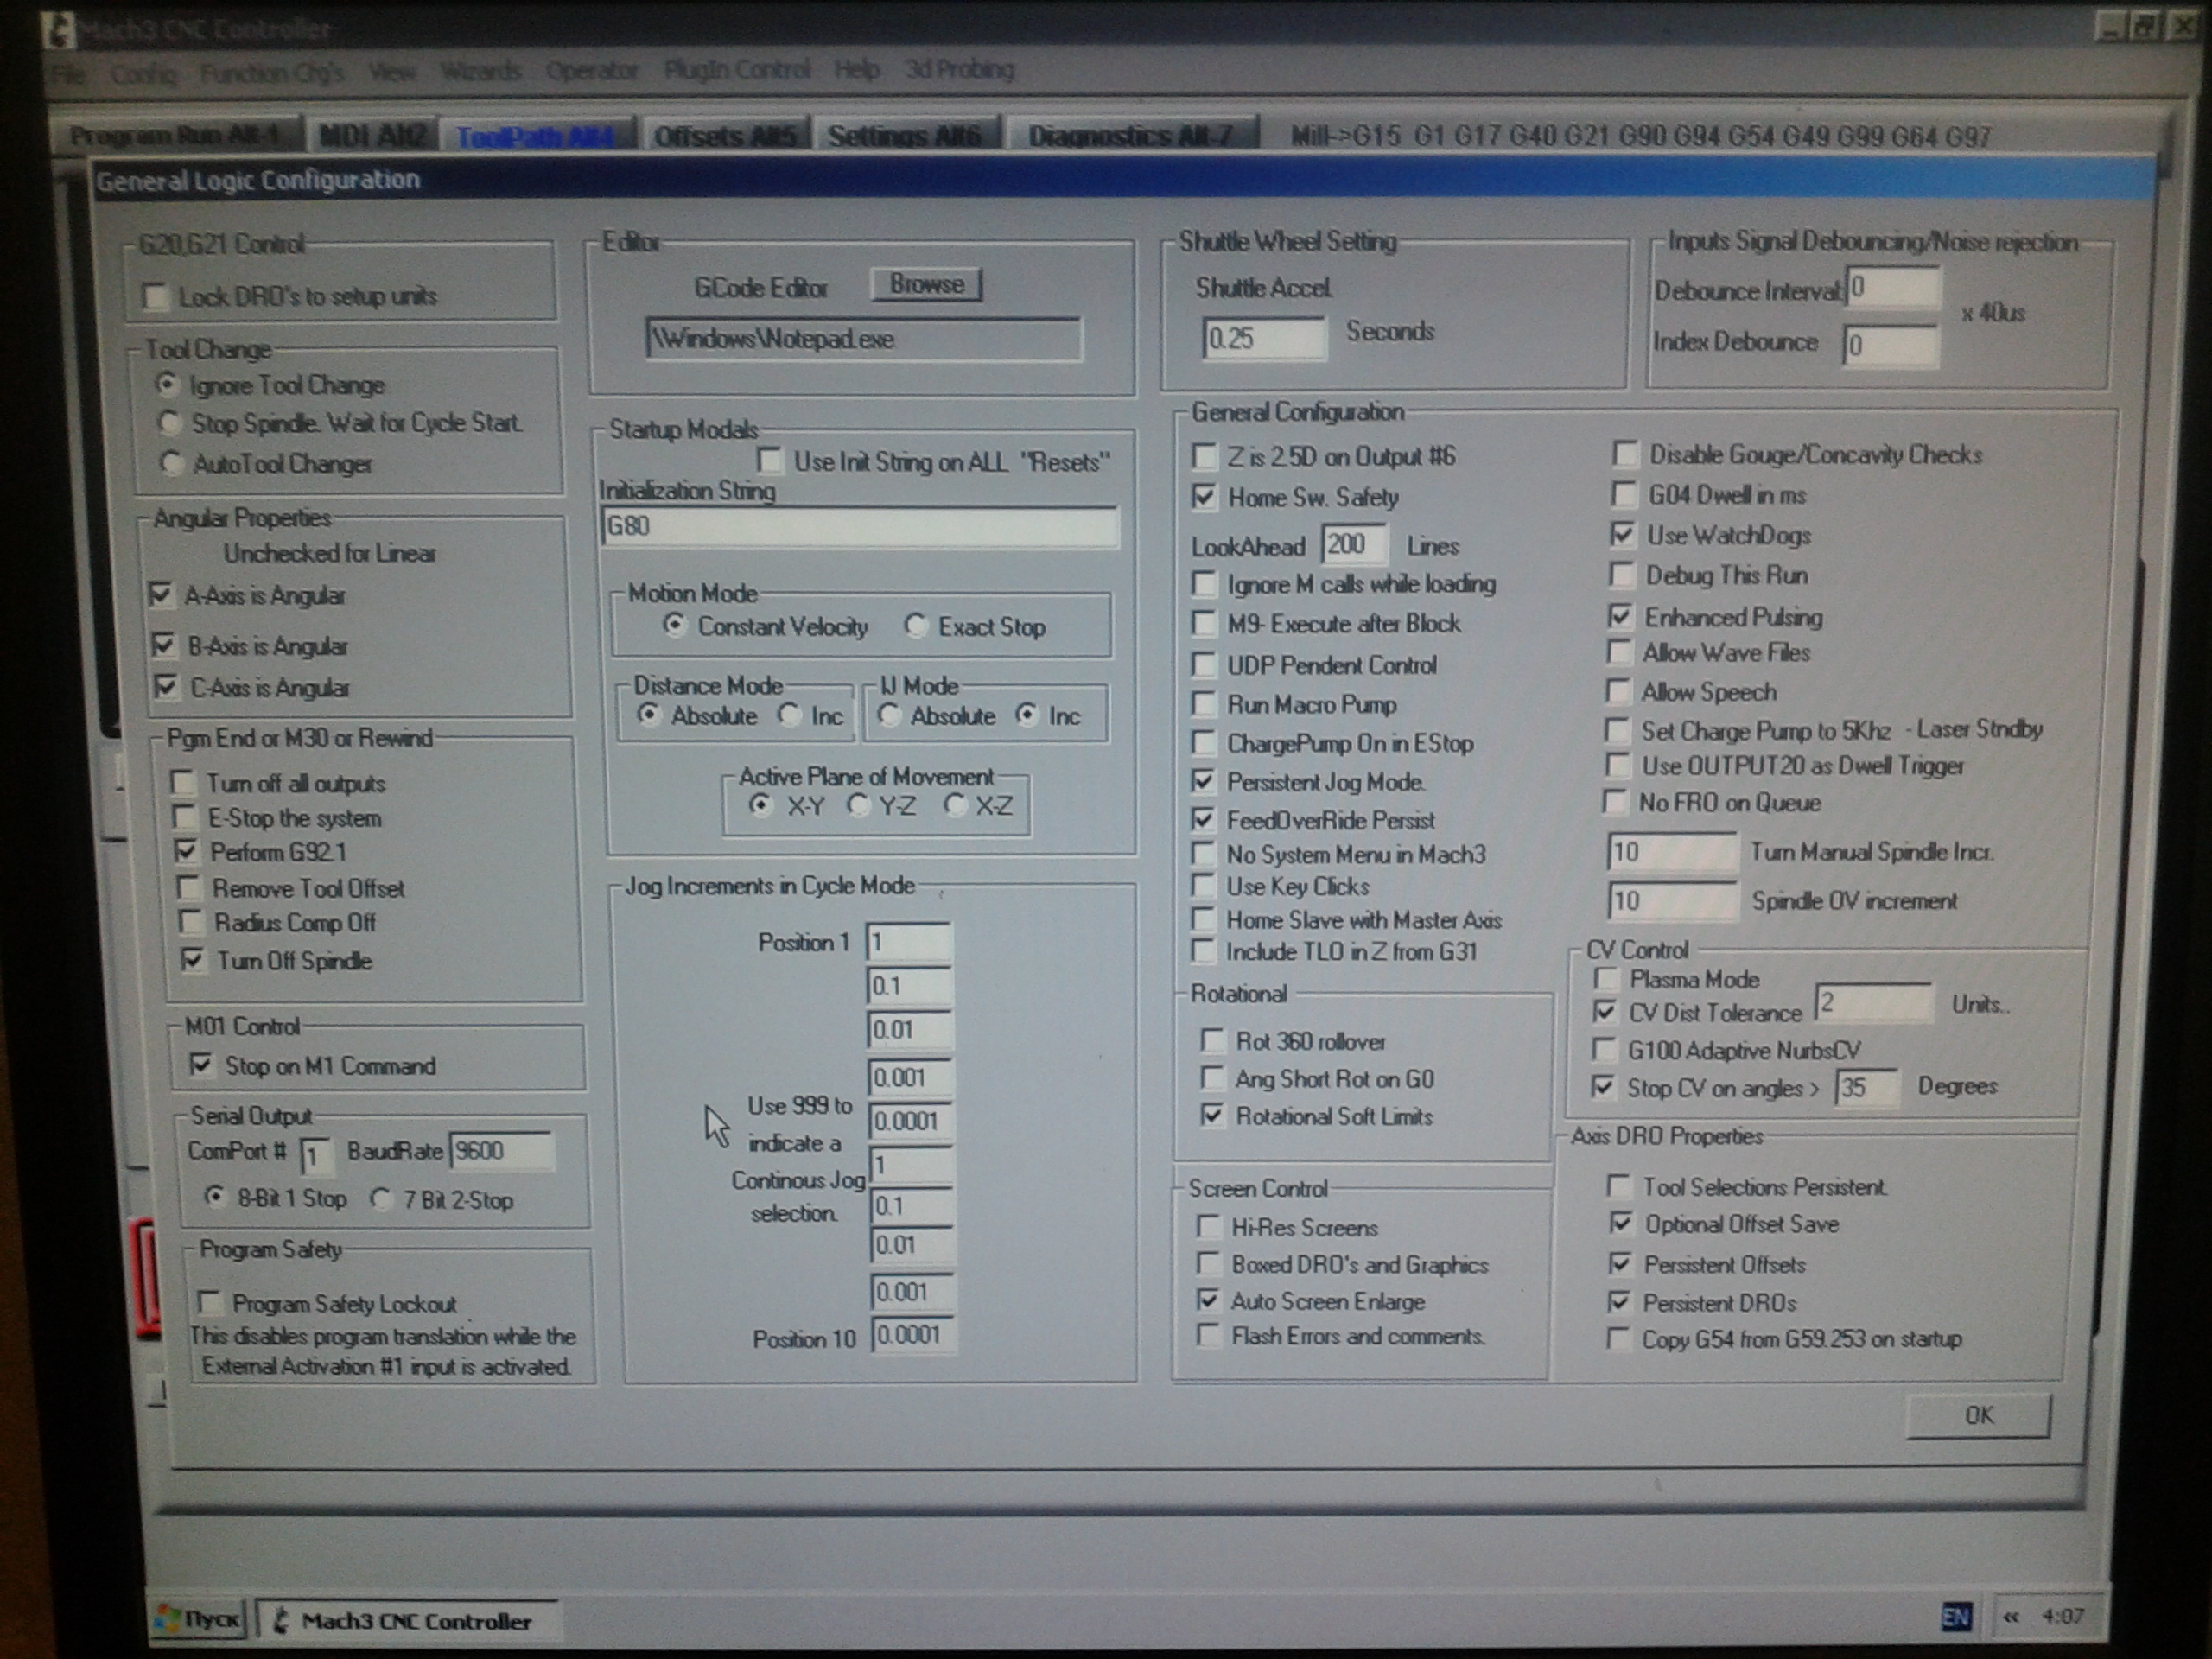Open the Start button on taskbar

click(x=200, y=1619)
